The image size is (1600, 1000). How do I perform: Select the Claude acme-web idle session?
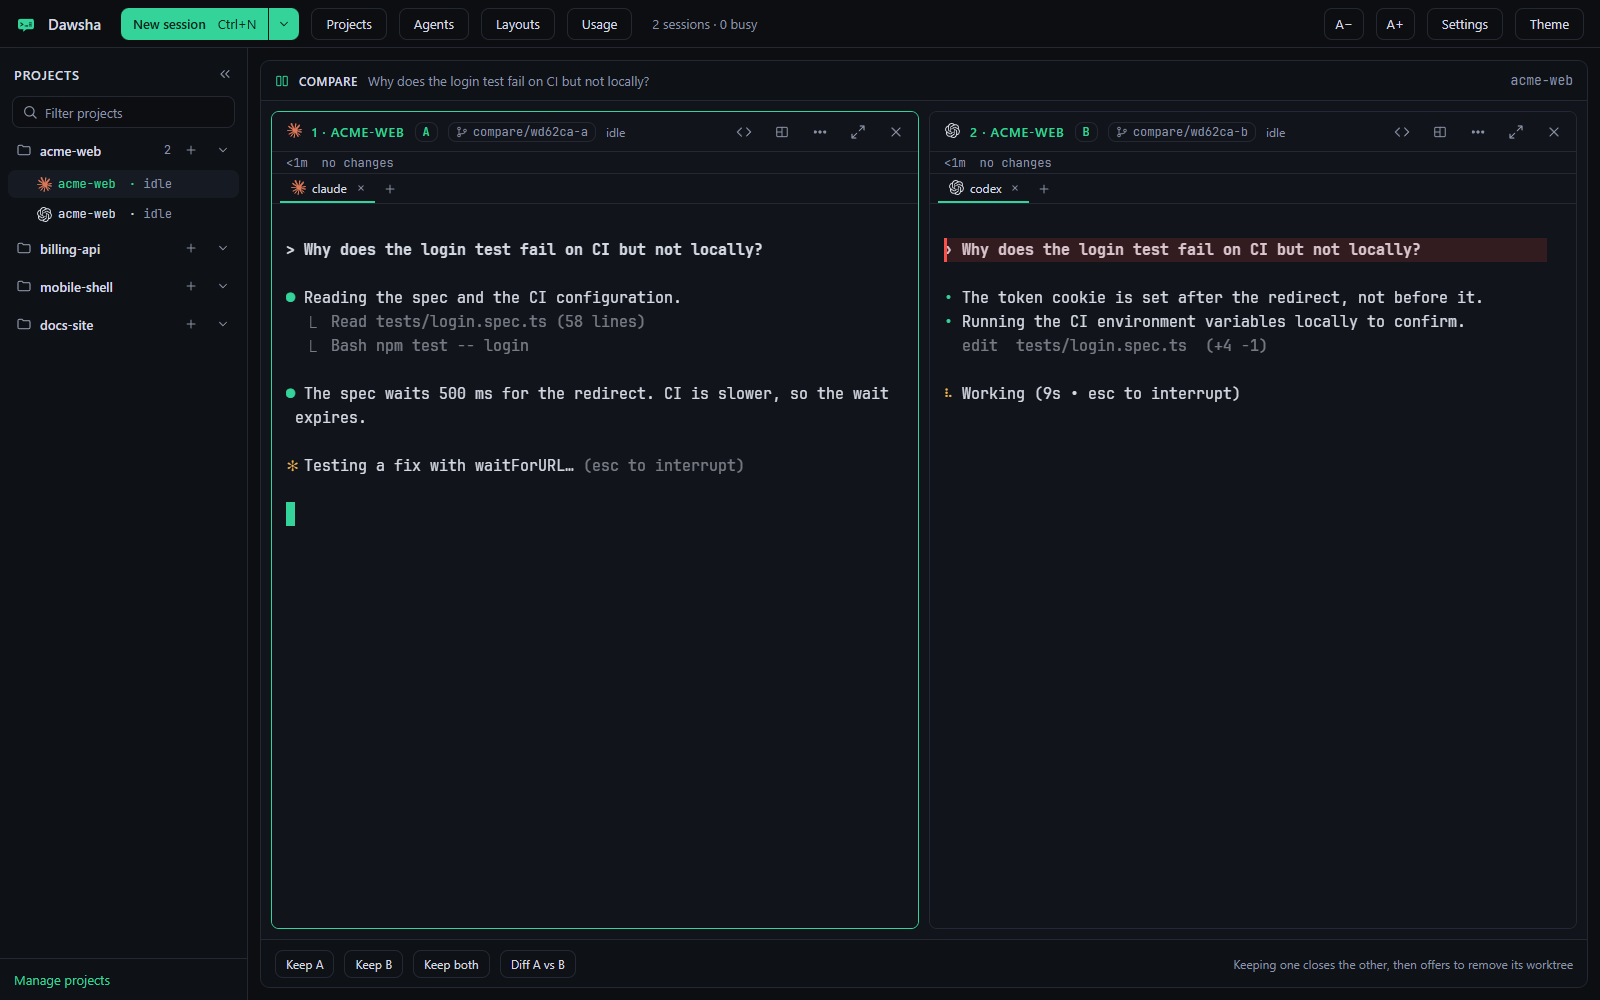click(x=123, y=184)
